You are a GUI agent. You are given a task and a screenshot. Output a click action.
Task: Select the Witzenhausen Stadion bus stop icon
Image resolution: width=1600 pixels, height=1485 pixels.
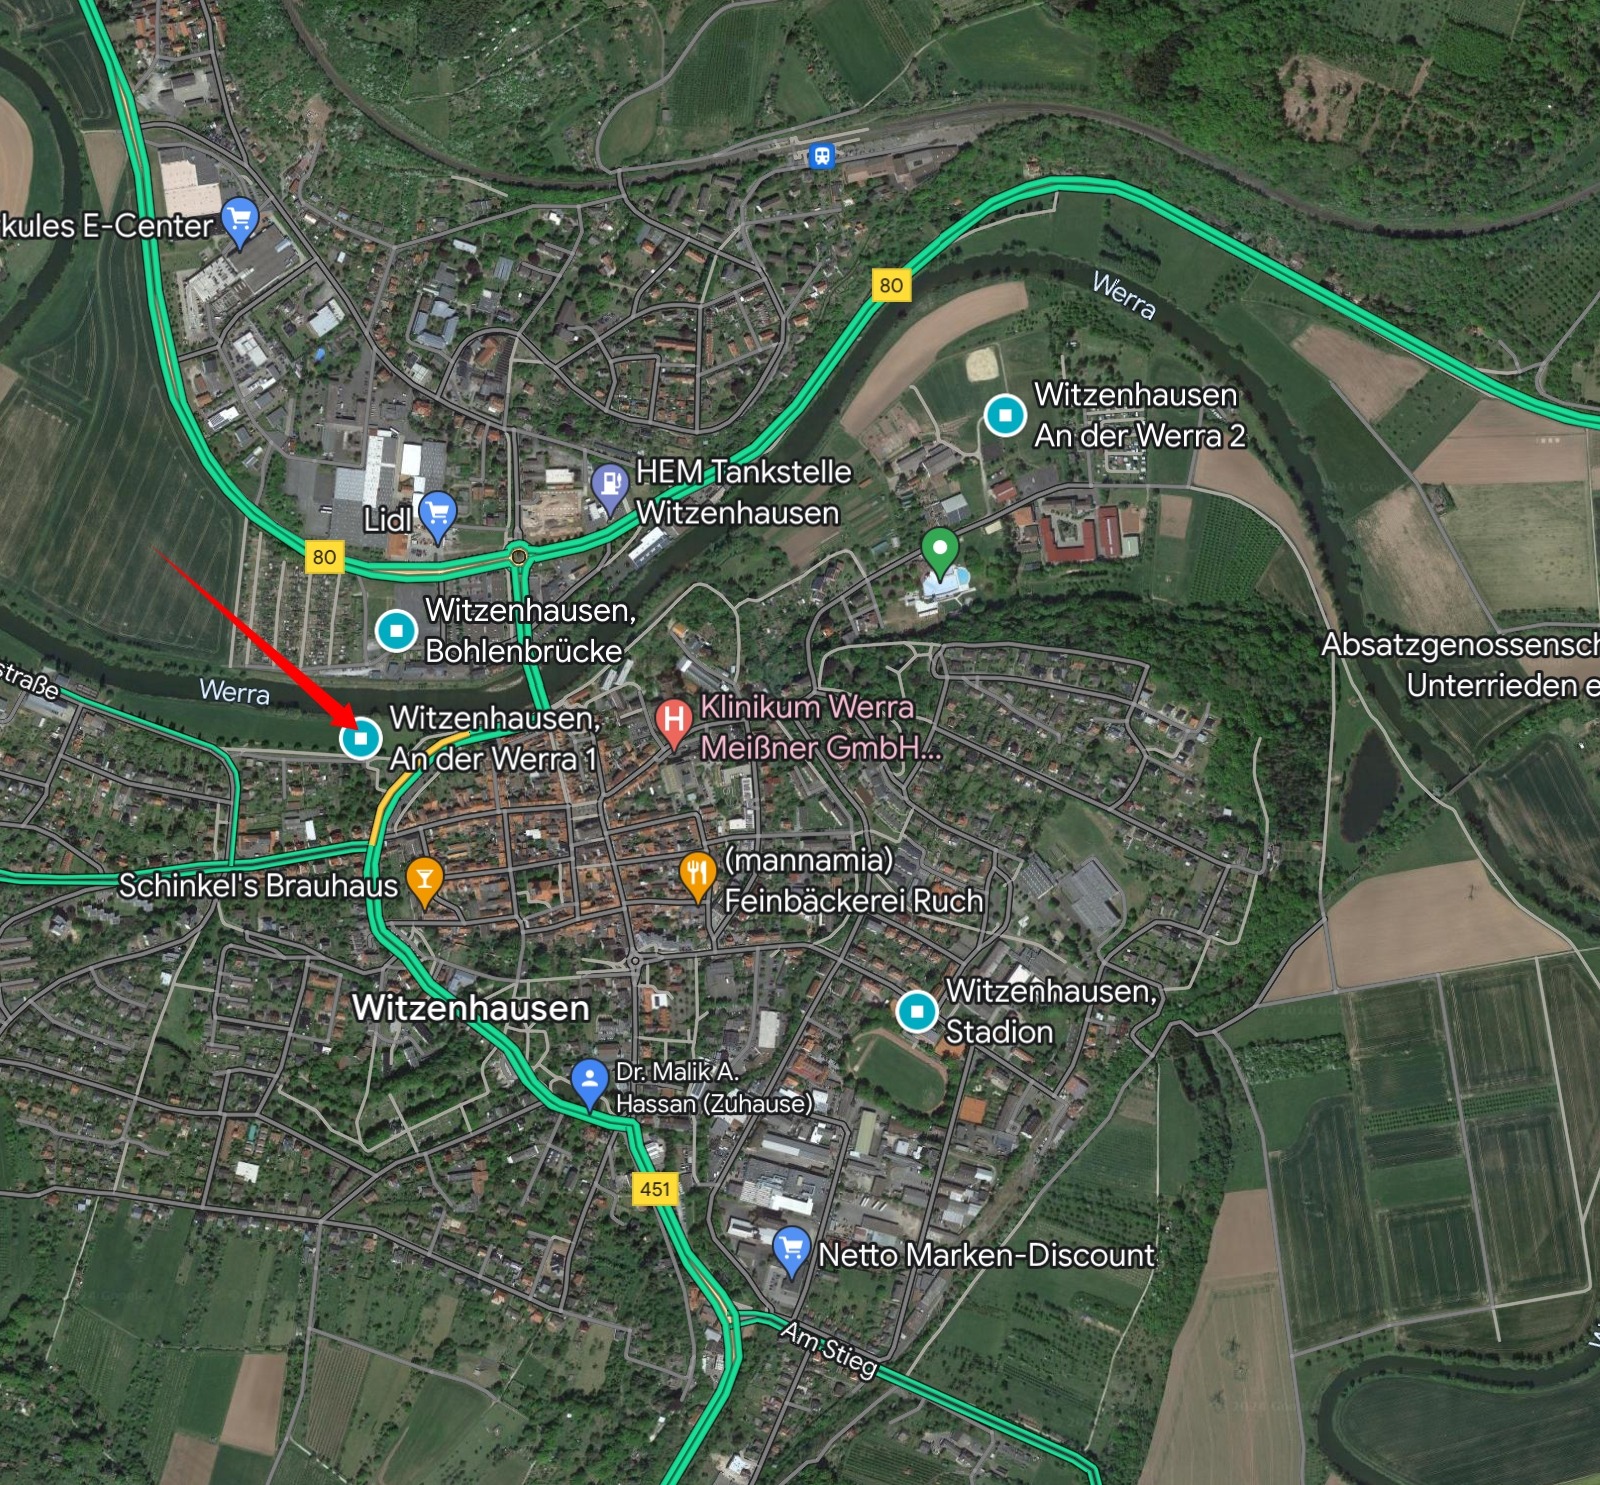917,1011
